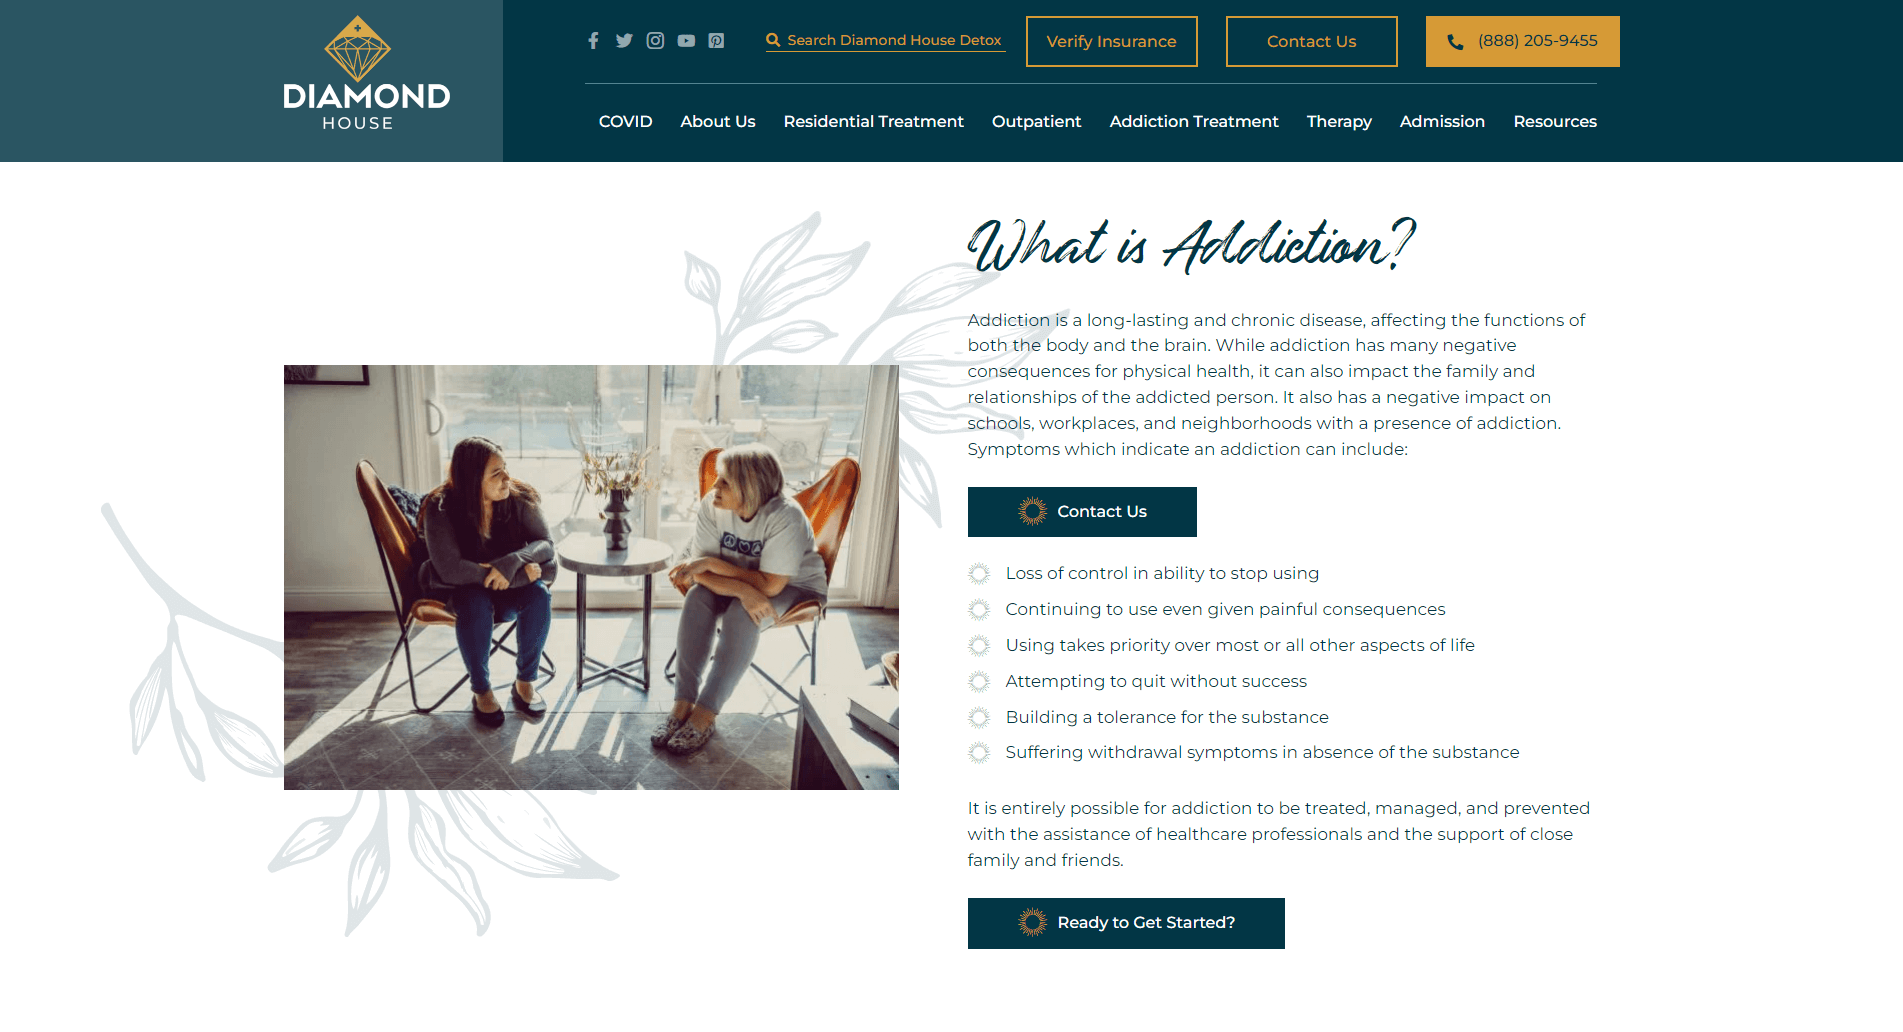
Task: Open the About Us menu
Action: 718,121
